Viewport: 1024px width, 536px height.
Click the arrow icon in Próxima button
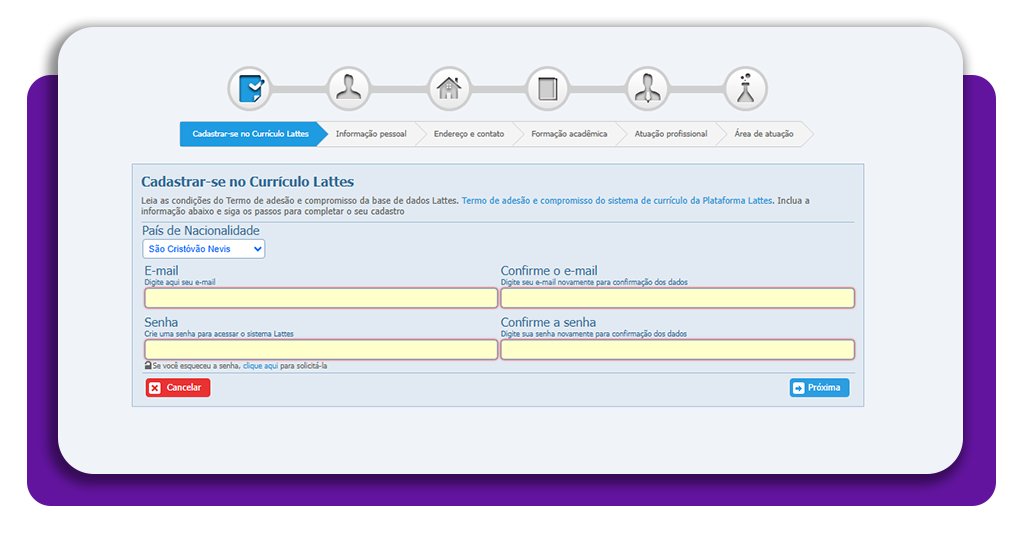click(x=799, y=388)
